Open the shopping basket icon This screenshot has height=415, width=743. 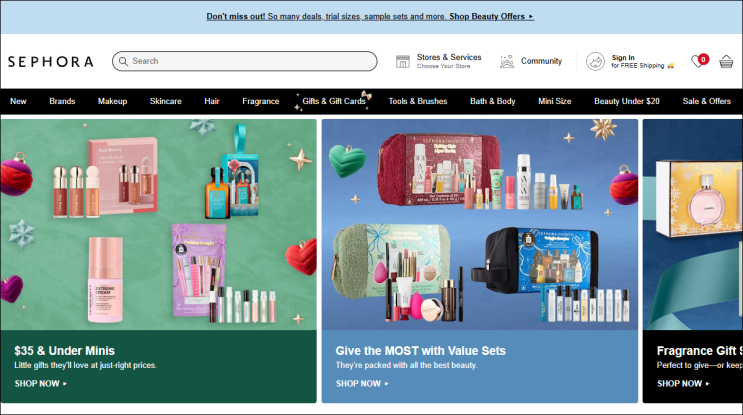coord(726,62)
